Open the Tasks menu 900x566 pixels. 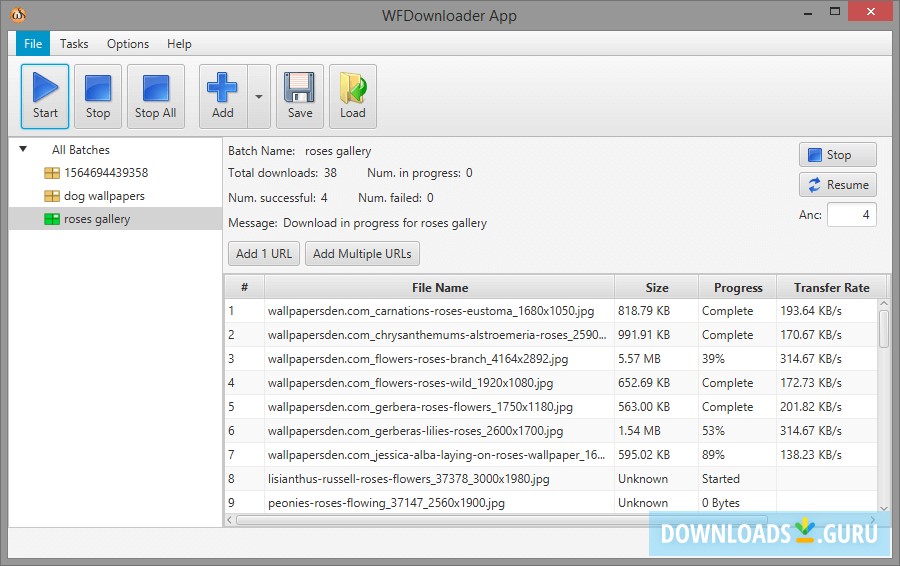(x=74, y=44)
